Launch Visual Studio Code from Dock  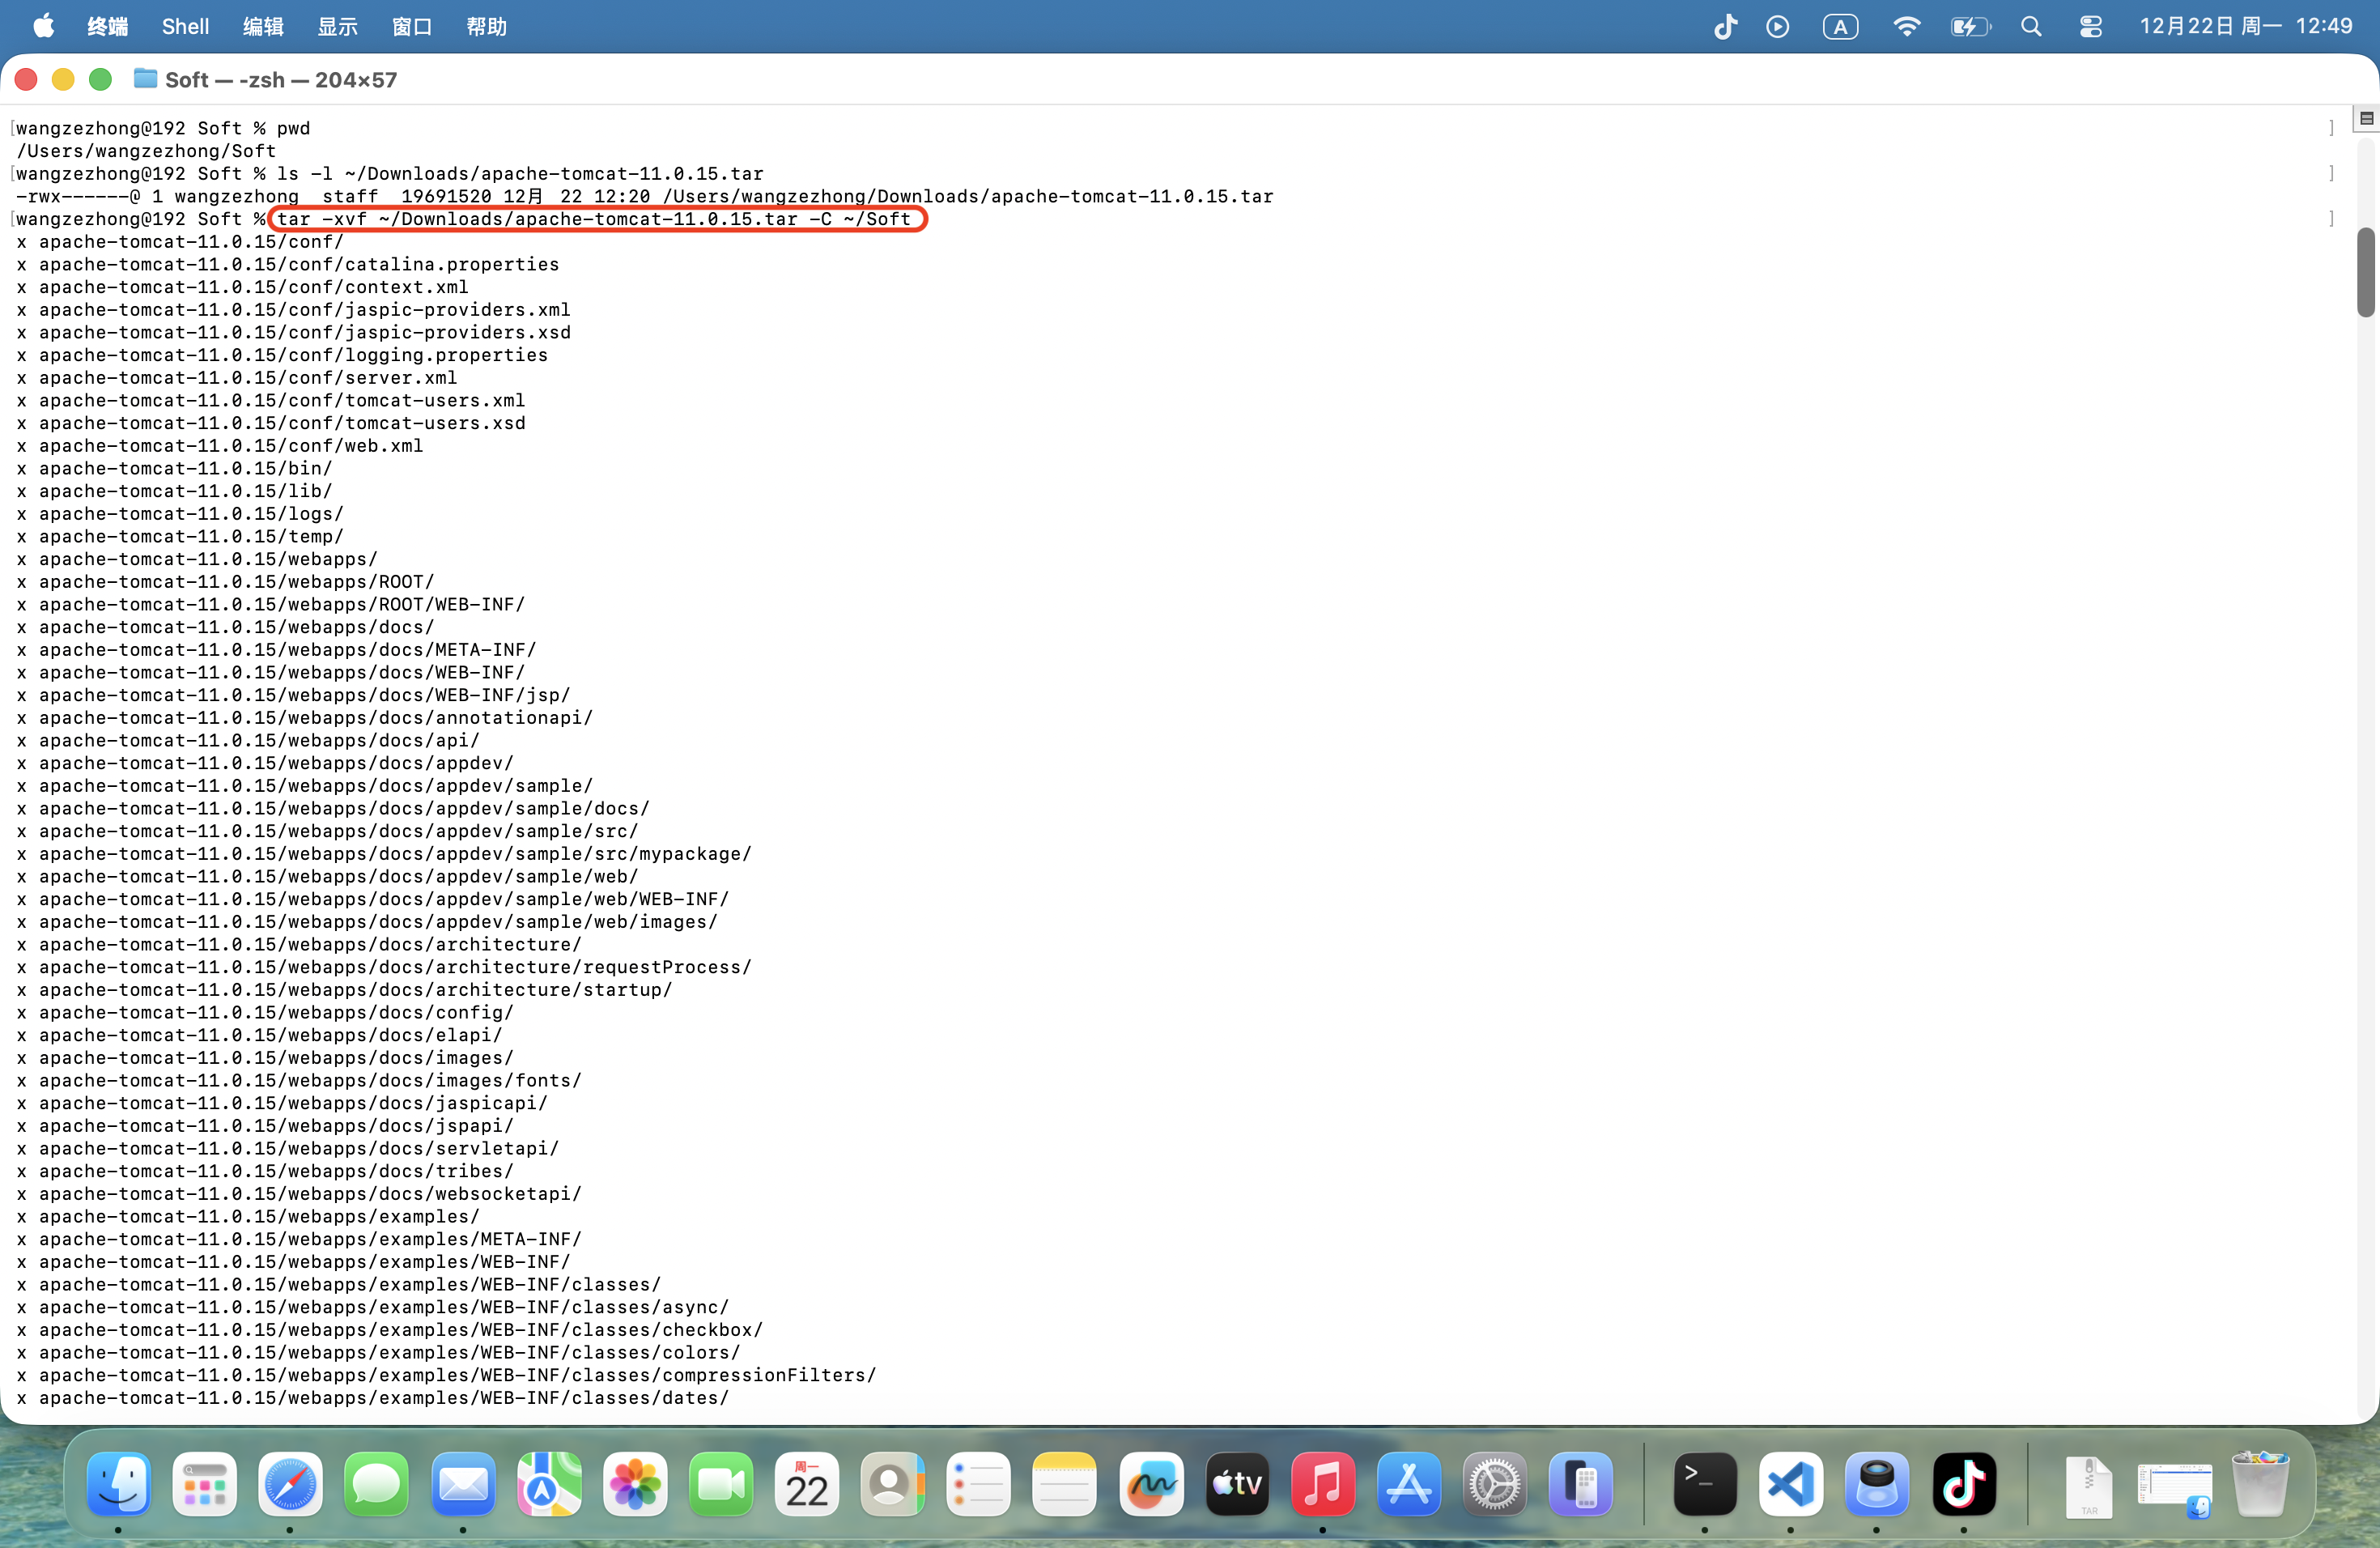pos(1791,1483)
